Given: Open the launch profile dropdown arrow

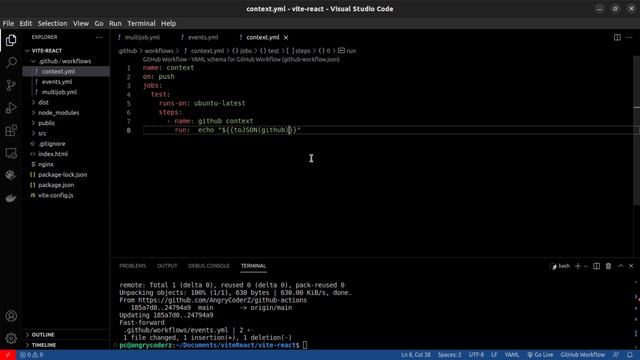Looking at the screenshot, I should (585, 266).
